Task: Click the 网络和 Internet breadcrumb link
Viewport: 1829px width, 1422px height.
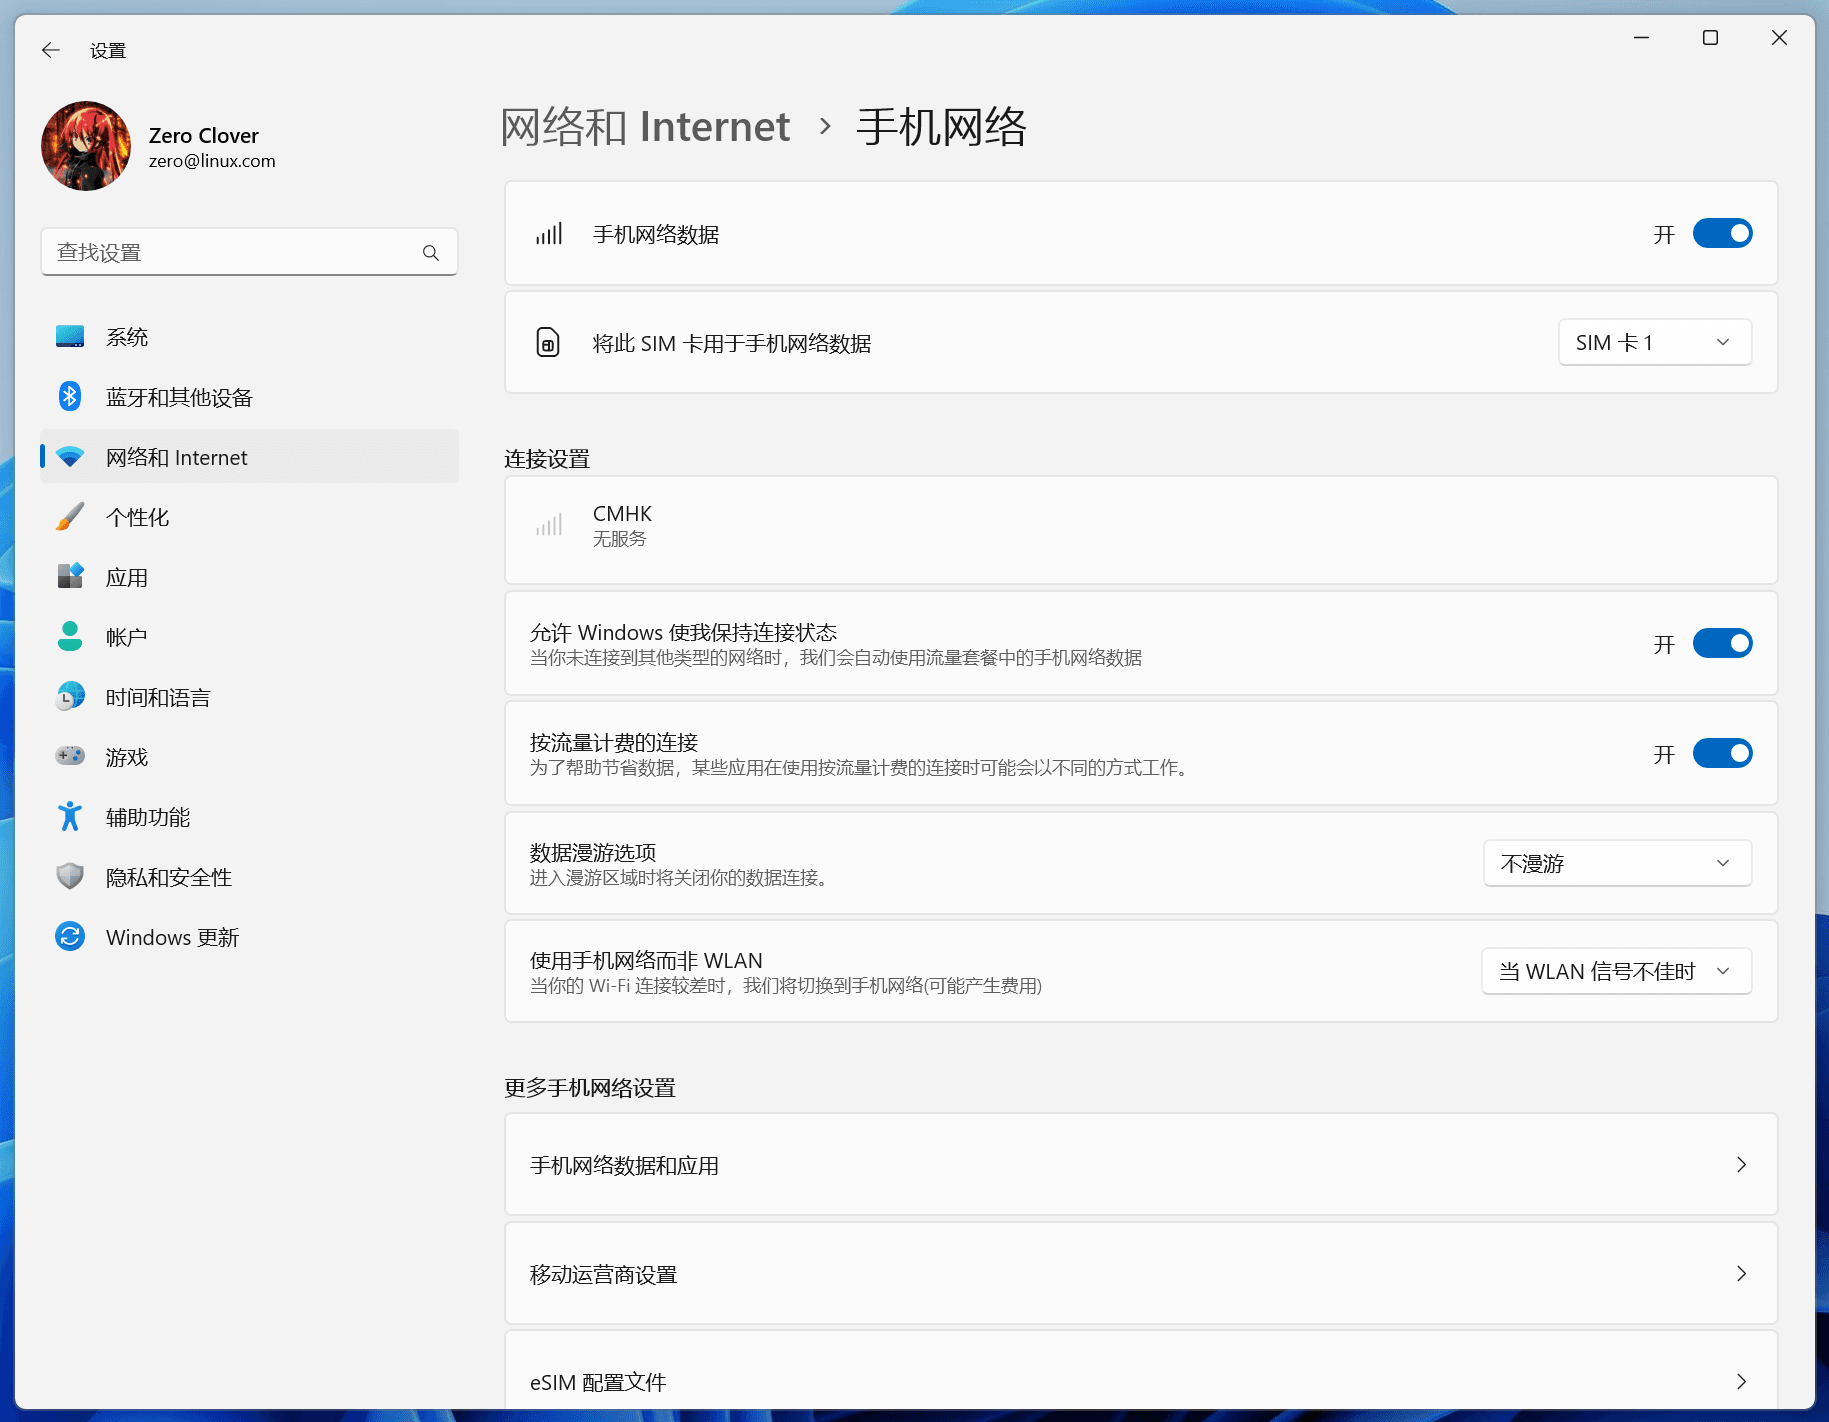Action: coord(645,127)
